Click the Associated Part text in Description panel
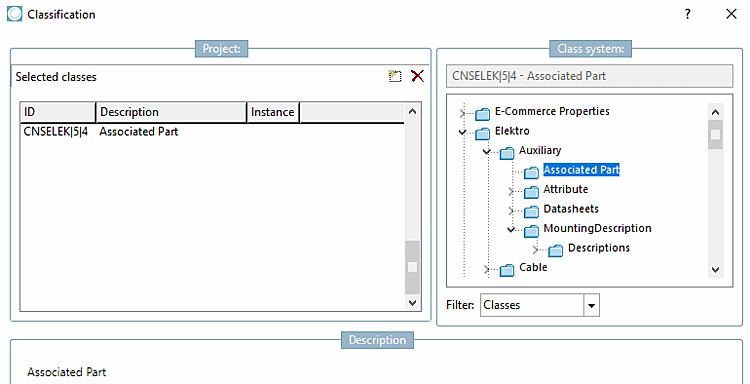The width and height of the screenshot is (750, 384). (66, 372)
